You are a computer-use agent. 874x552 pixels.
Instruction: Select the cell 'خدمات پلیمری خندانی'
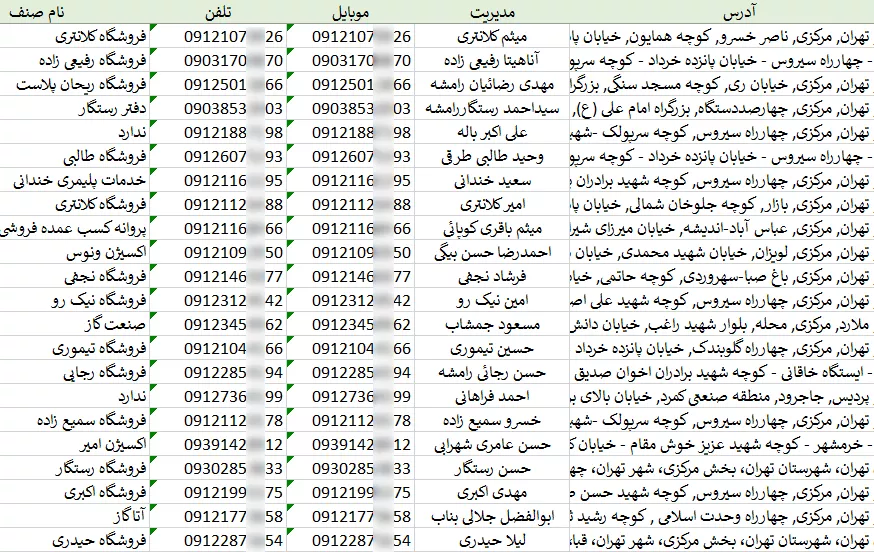75,180
